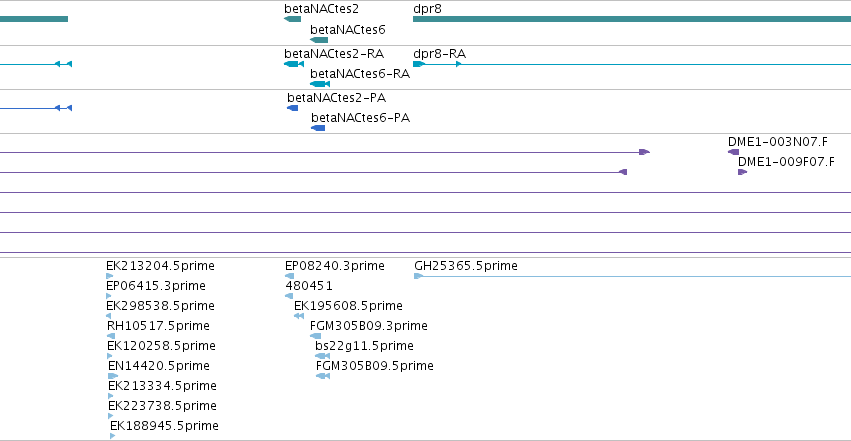The image size is (851, 441).
Task: Select the RH10517.5prime arrow glyph
Action: 111,336
